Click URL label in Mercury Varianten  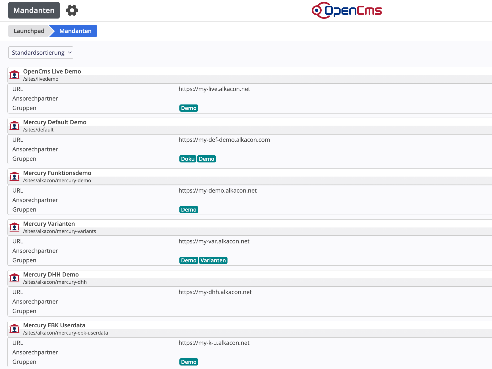(x=18, y=241)
